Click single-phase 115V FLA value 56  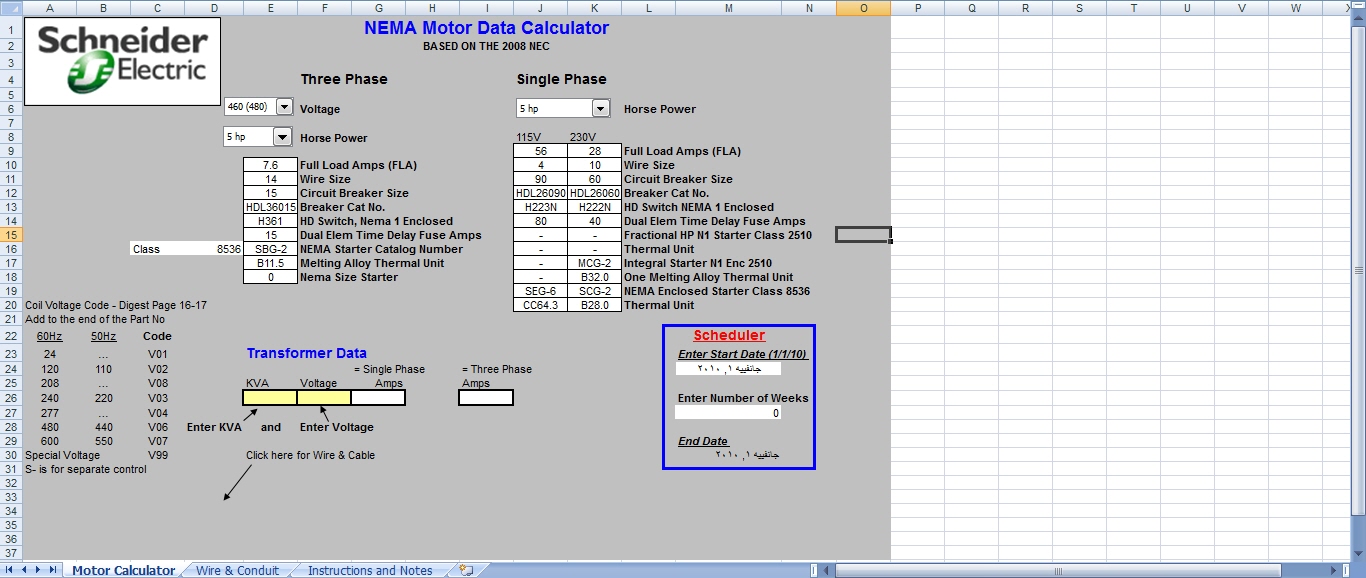(x=540, y=151)
